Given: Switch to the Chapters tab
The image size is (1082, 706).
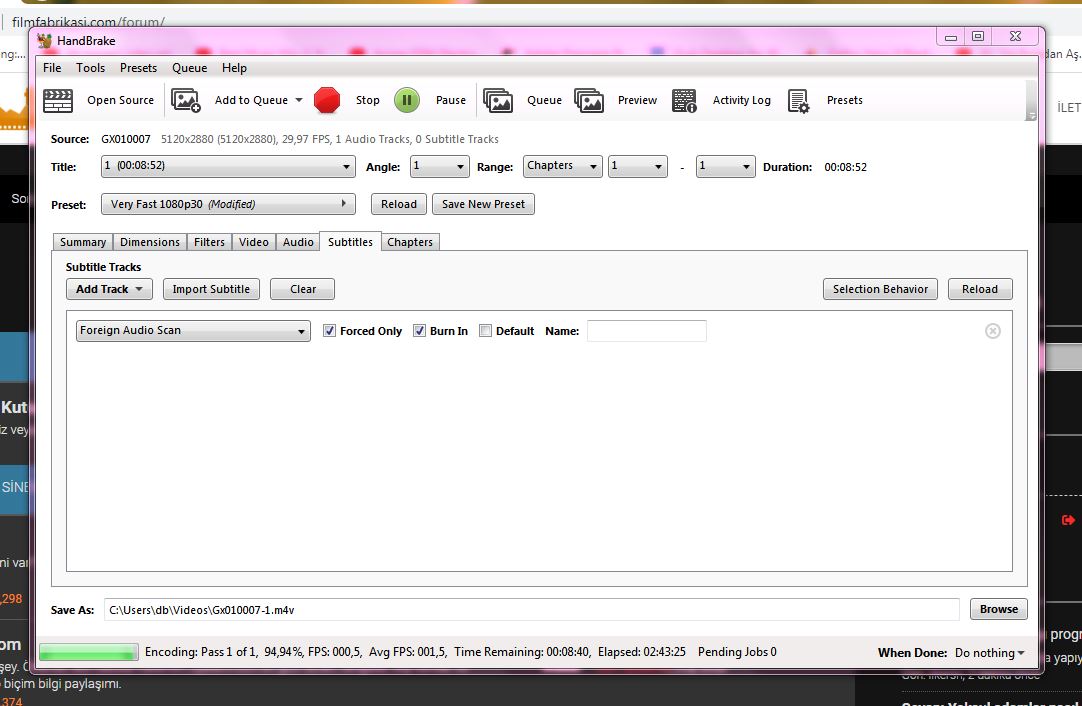Looking at the screenshot, I should click(410, 242).
